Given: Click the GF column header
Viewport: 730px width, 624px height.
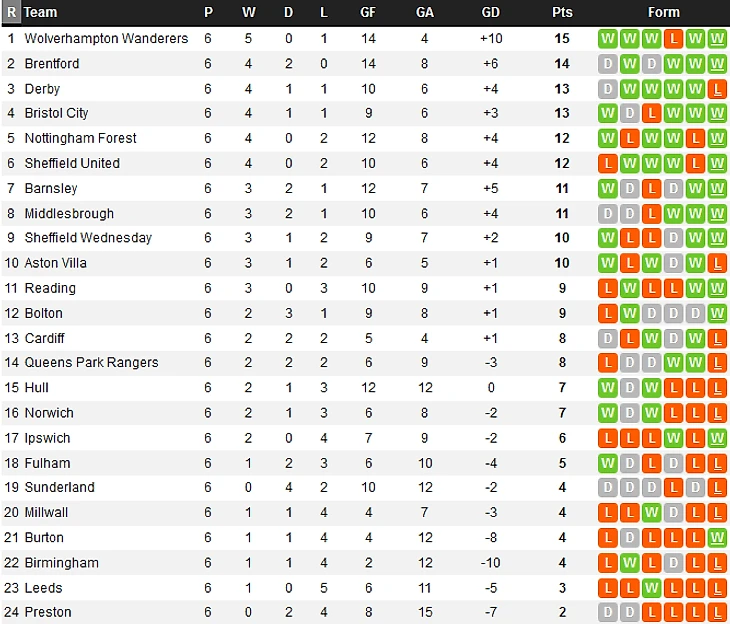Looking at the screenshot, I should [x=368, y=12].
